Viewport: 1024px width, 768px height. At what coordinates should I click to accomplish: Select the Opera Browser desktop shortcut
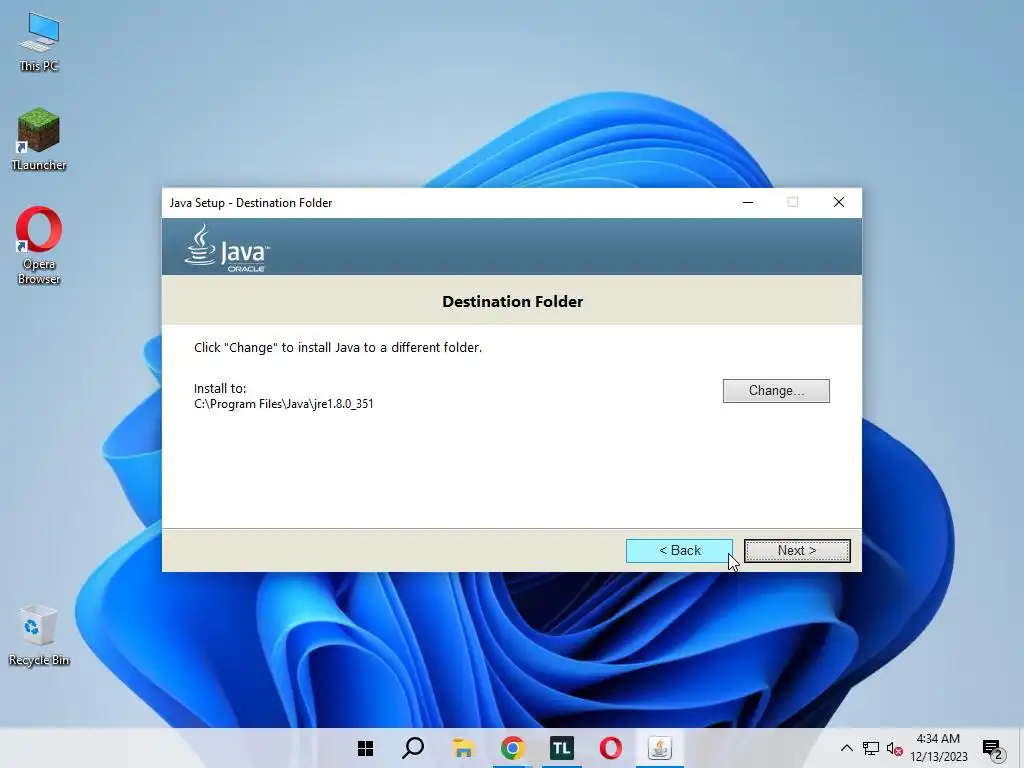coord(39,246)
